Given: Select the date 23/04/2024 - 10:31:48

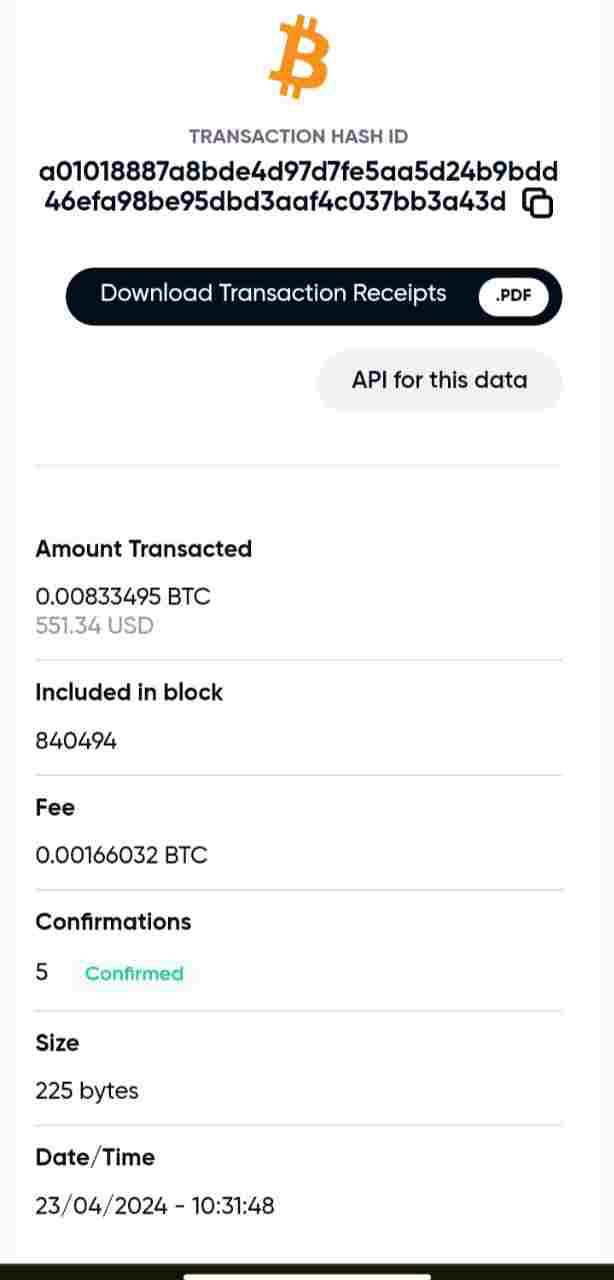Looking at the screenshot, I should tap(155, 1206).
